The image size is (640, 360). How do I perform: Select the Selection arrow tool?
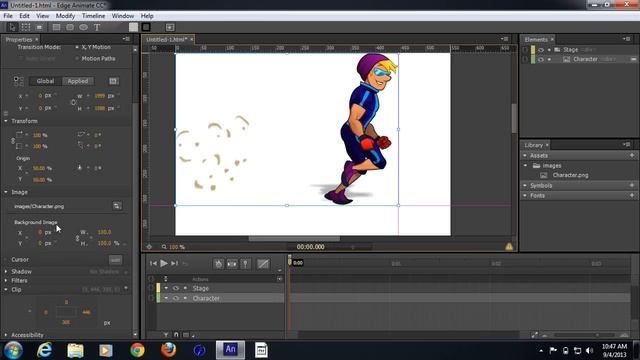(x=12, y=27)
